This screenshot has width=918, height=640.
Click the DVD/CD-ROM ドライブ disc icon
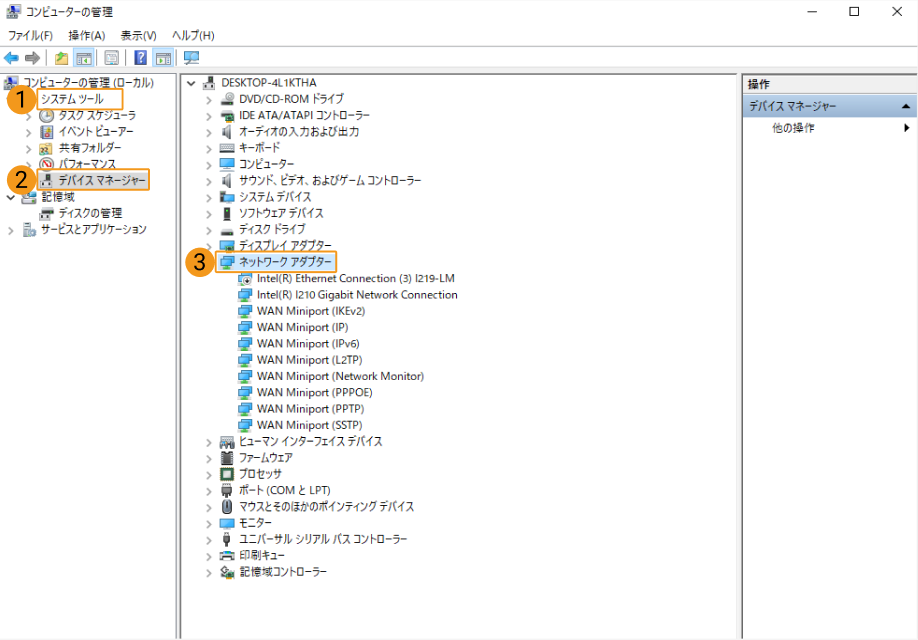click(x=227, y=99)
